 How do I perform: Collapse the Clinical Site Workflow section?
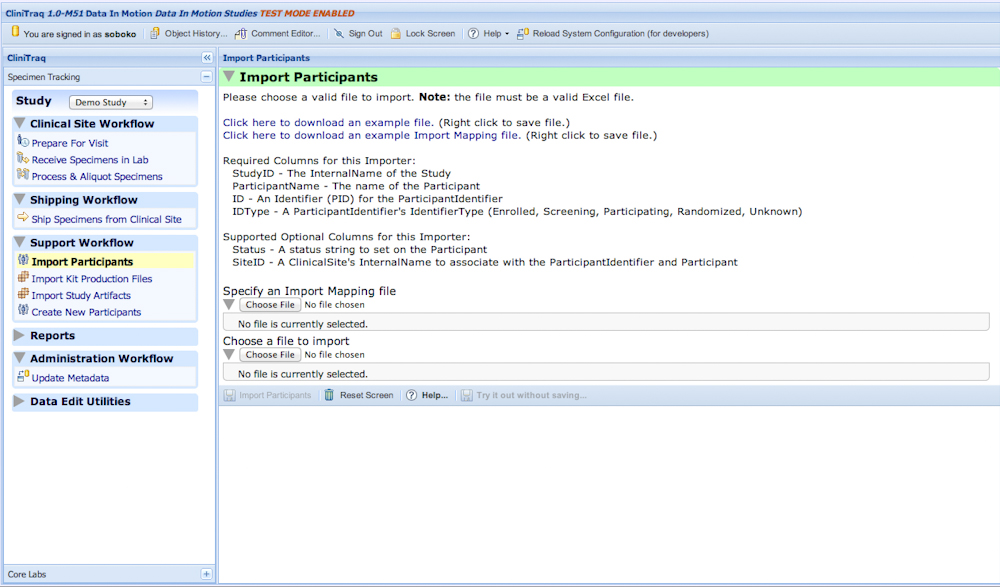tap(20, 124)
